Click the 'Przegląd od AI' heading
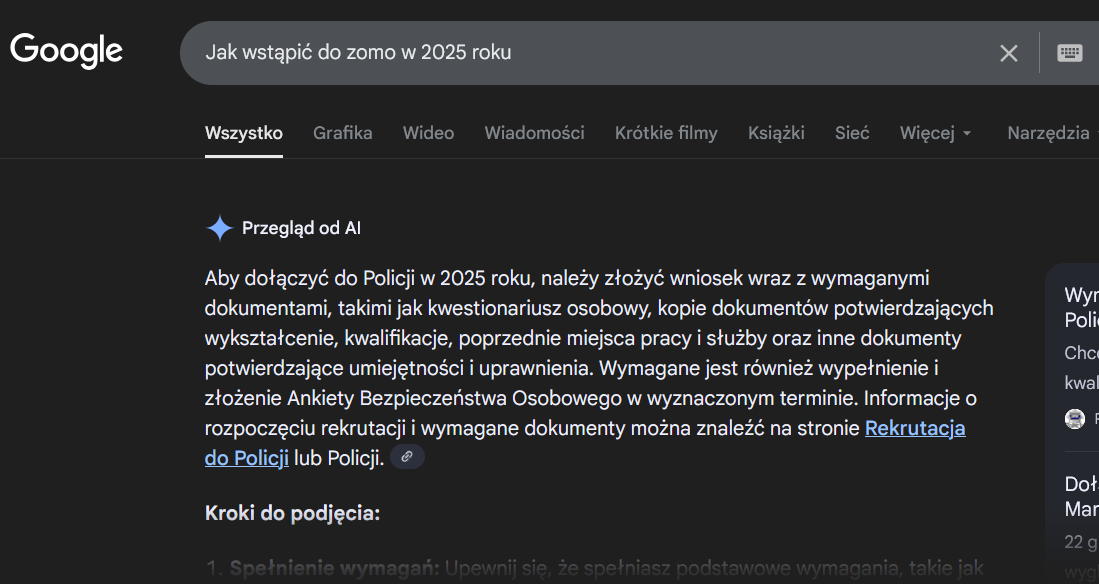The height and width of the screenshot is (584, 1099). coord(301,228)
